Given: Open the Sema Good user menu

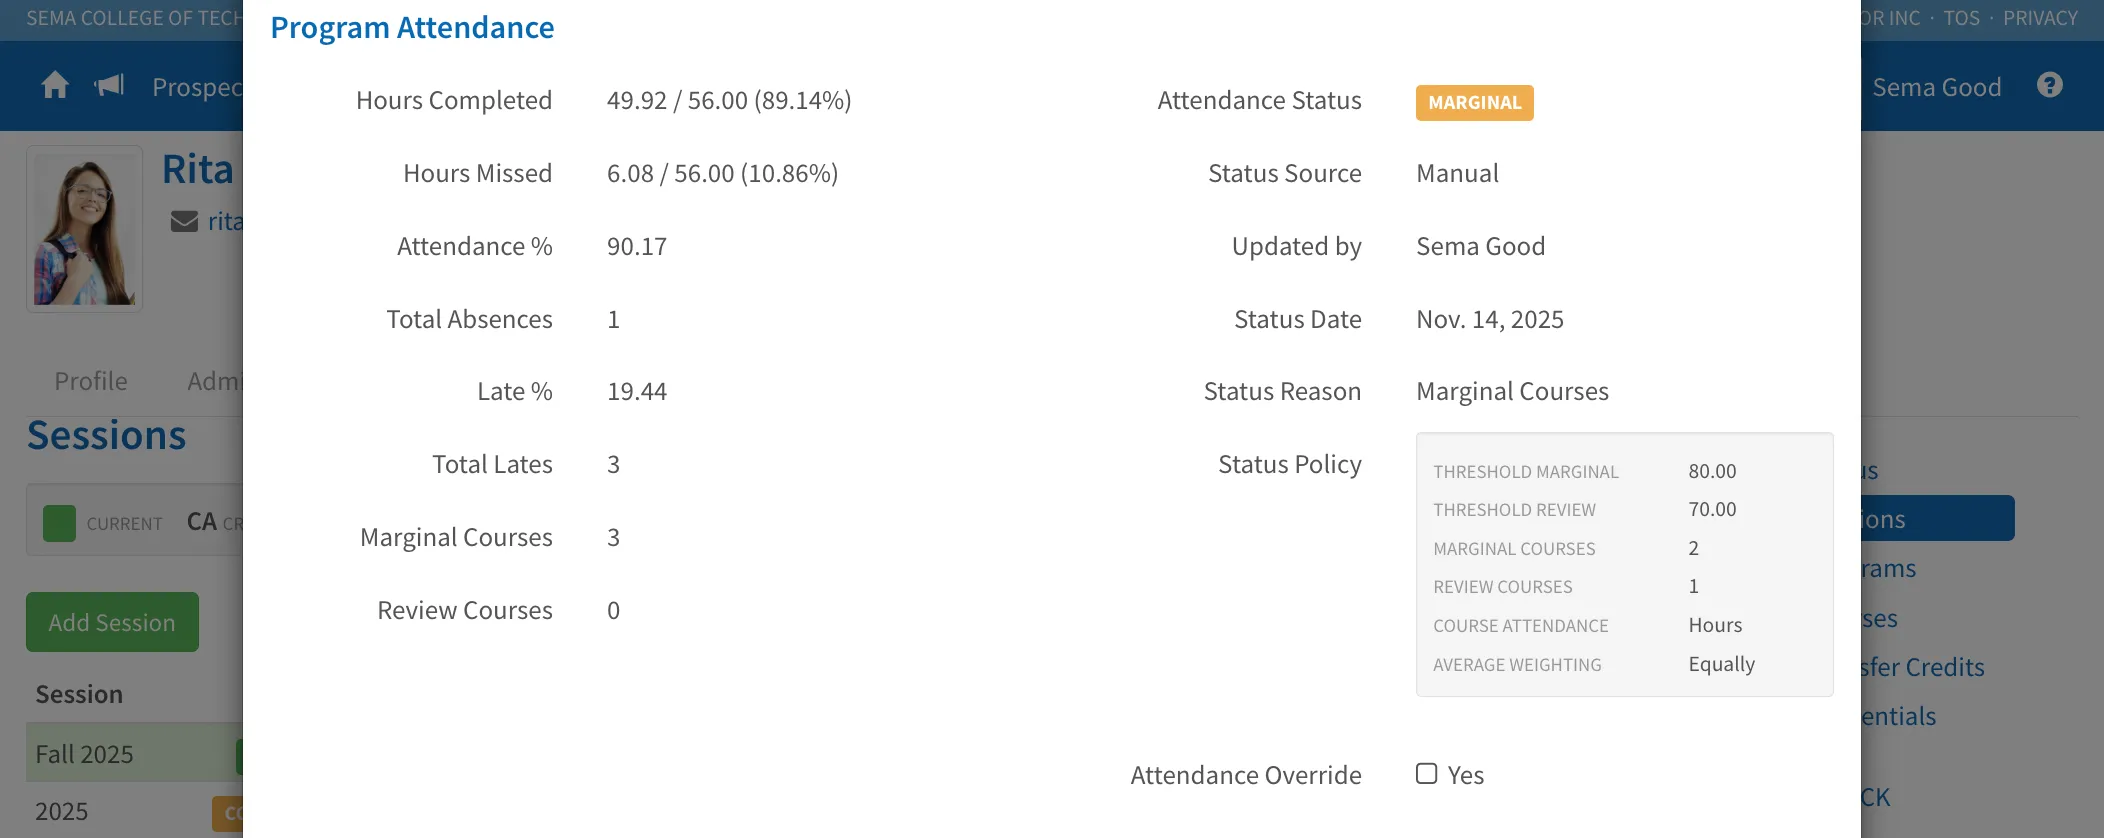Looking at the screenshot, I should pyautogui.click(x=1937, y=87).
